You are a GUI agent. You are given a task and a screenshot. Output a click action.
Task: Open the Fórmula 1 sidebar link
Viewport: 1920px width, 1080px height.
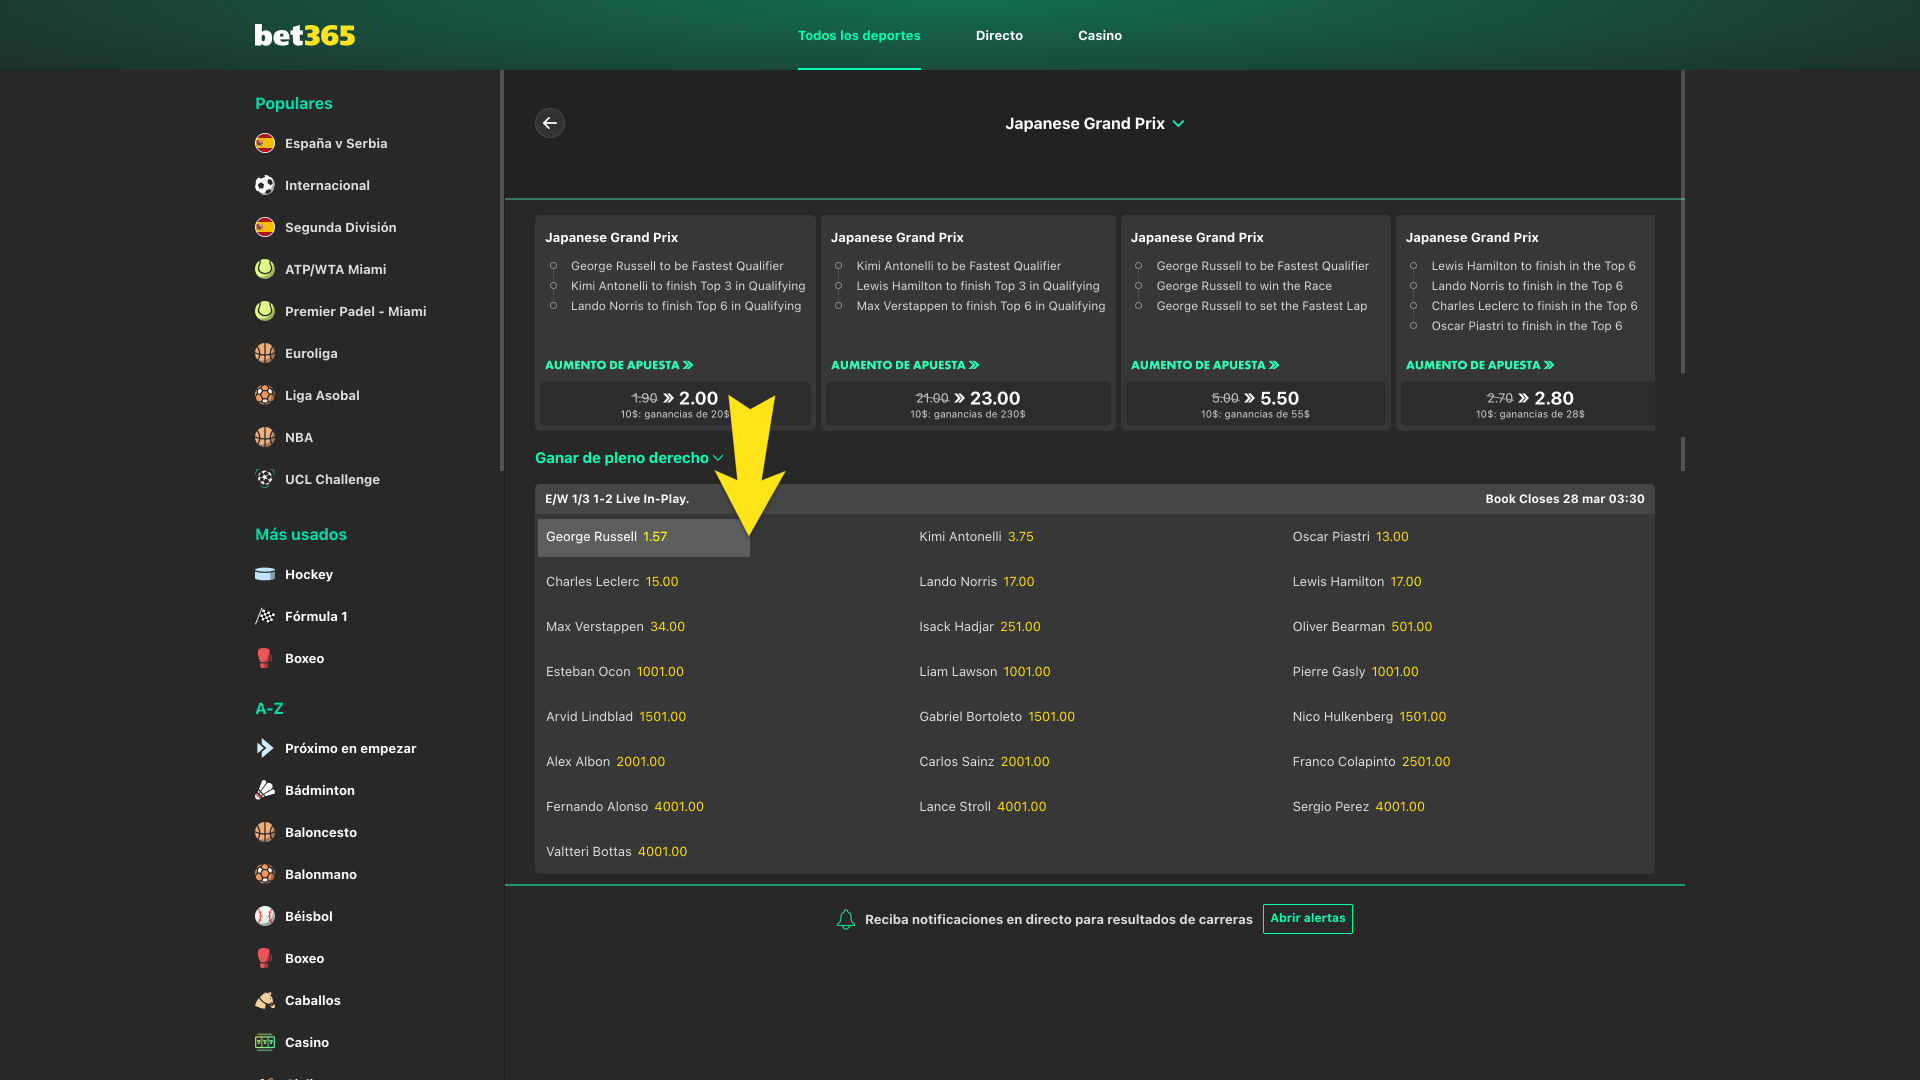316,616
